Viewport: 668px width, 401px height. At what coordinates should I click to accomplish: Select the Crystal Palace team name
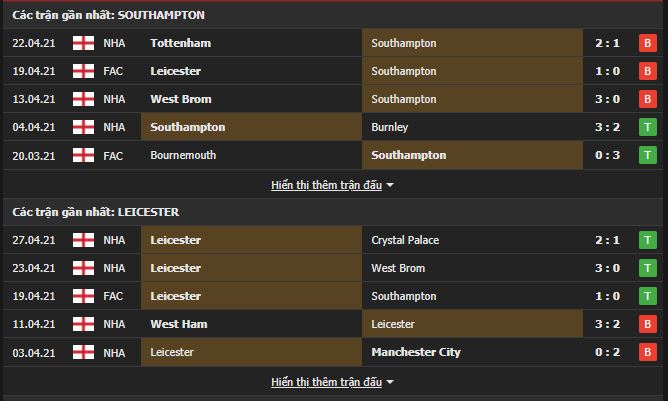coord(405,240)
